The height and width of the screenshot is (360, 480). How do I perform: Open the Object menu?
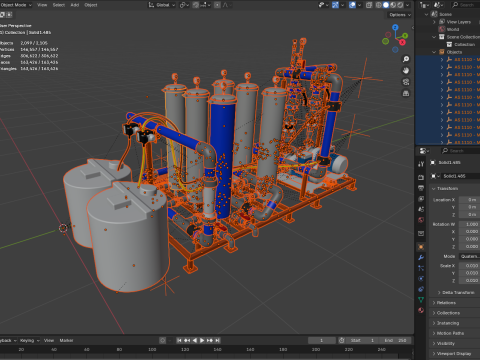click(x=91, y=5)
